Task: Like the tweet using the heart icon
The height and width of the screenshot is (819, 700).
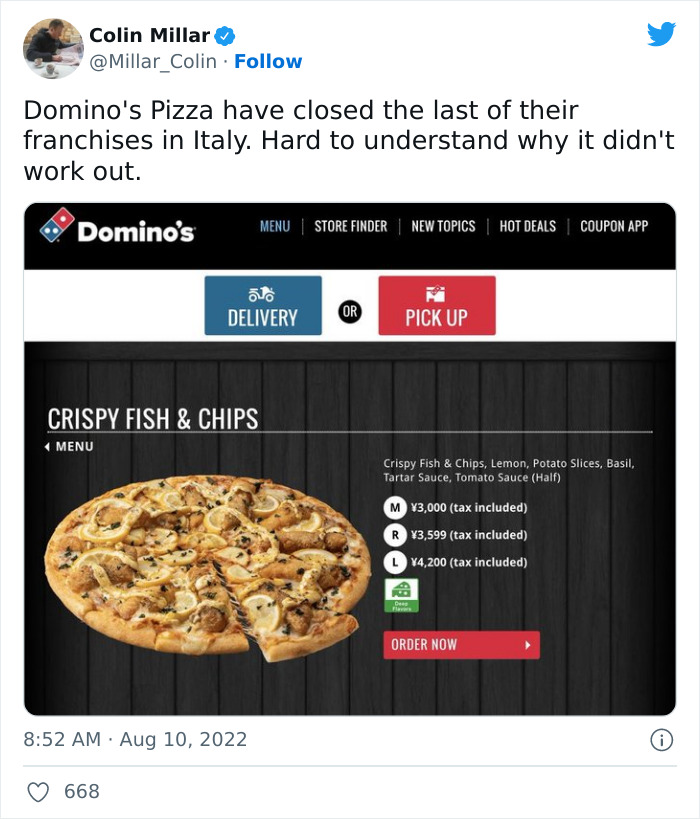Action: click(x=37, y=789)
